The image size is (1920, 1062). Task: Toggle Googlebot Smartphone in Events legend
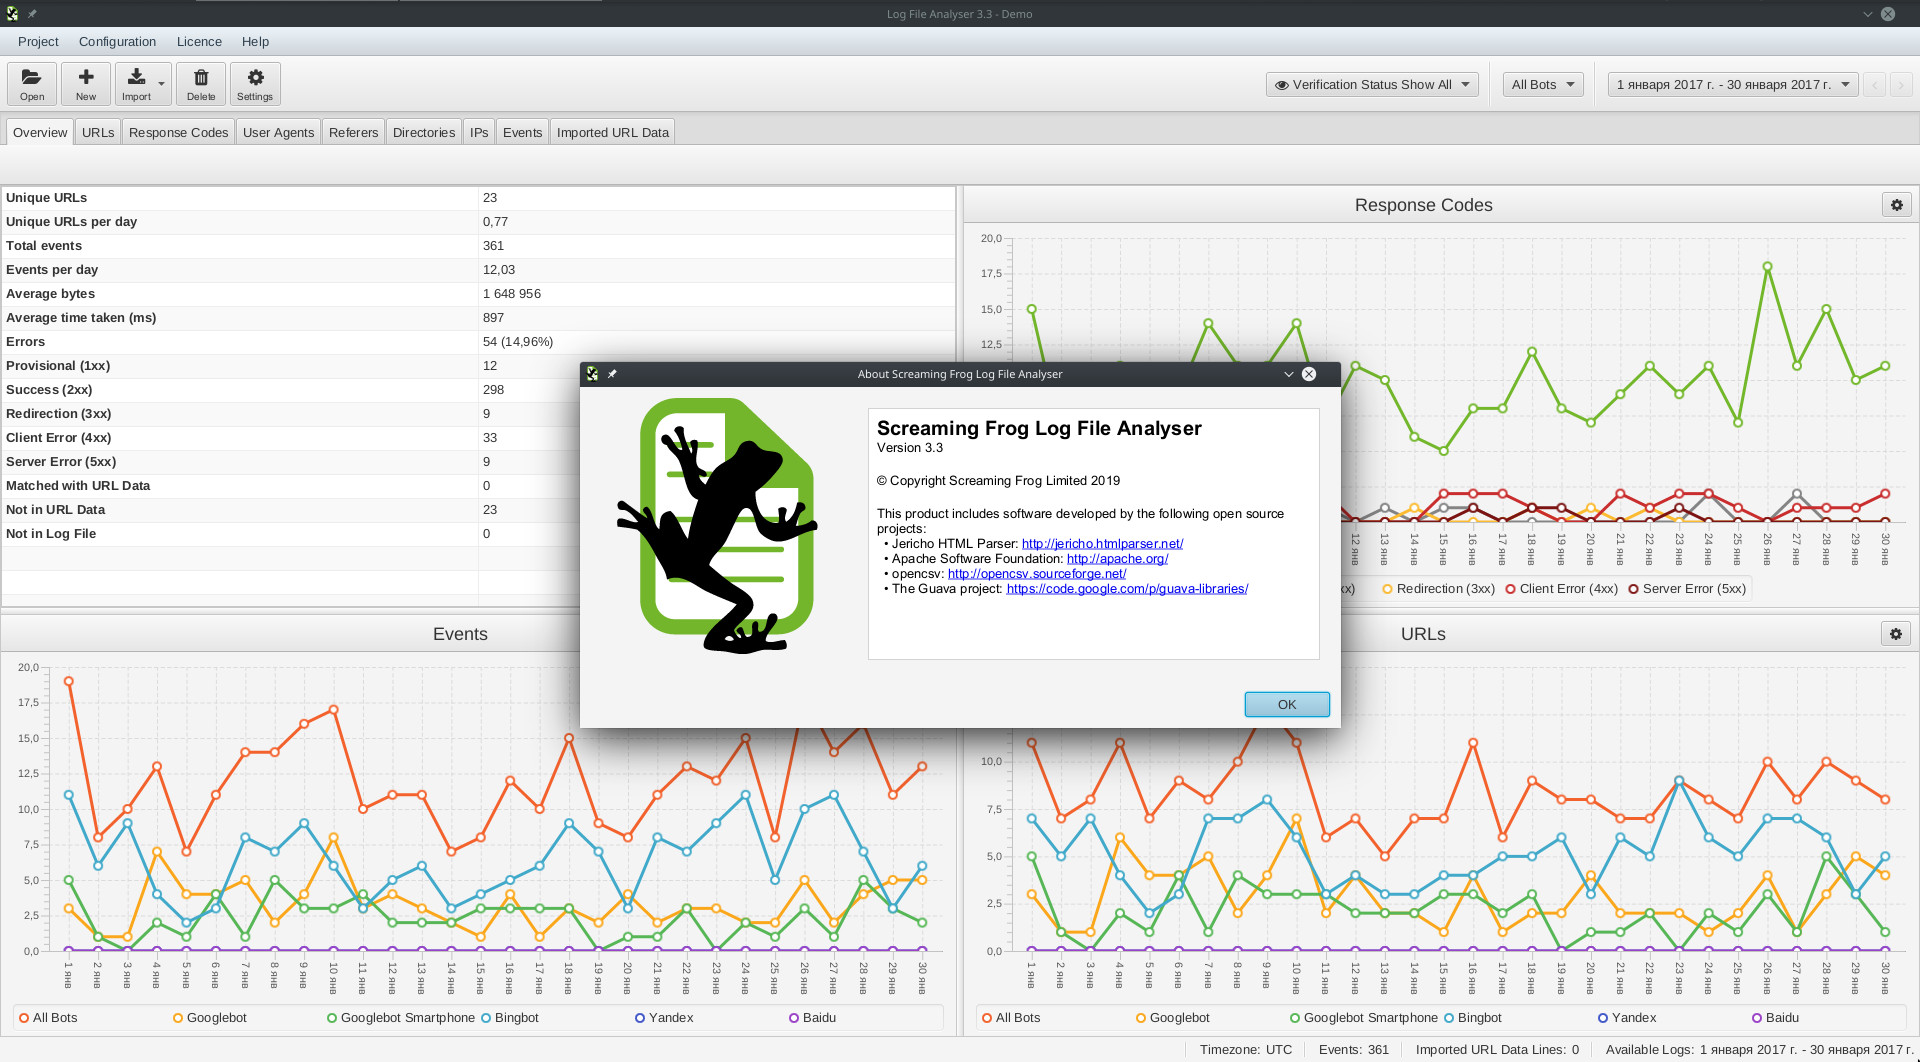pos(401,1018)
